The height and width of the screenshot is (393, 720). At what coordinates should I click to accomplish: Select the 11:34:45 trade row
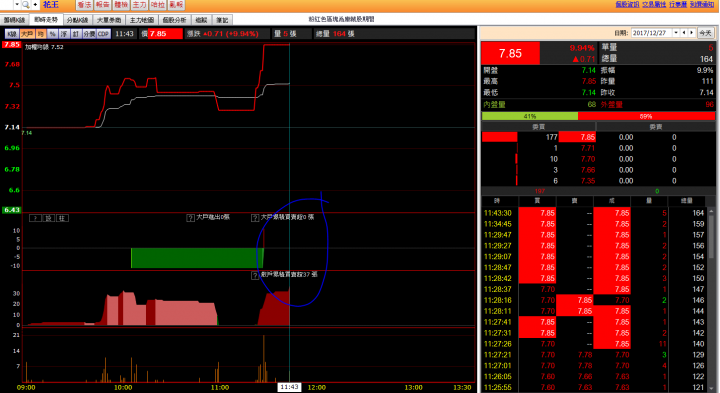594,224
